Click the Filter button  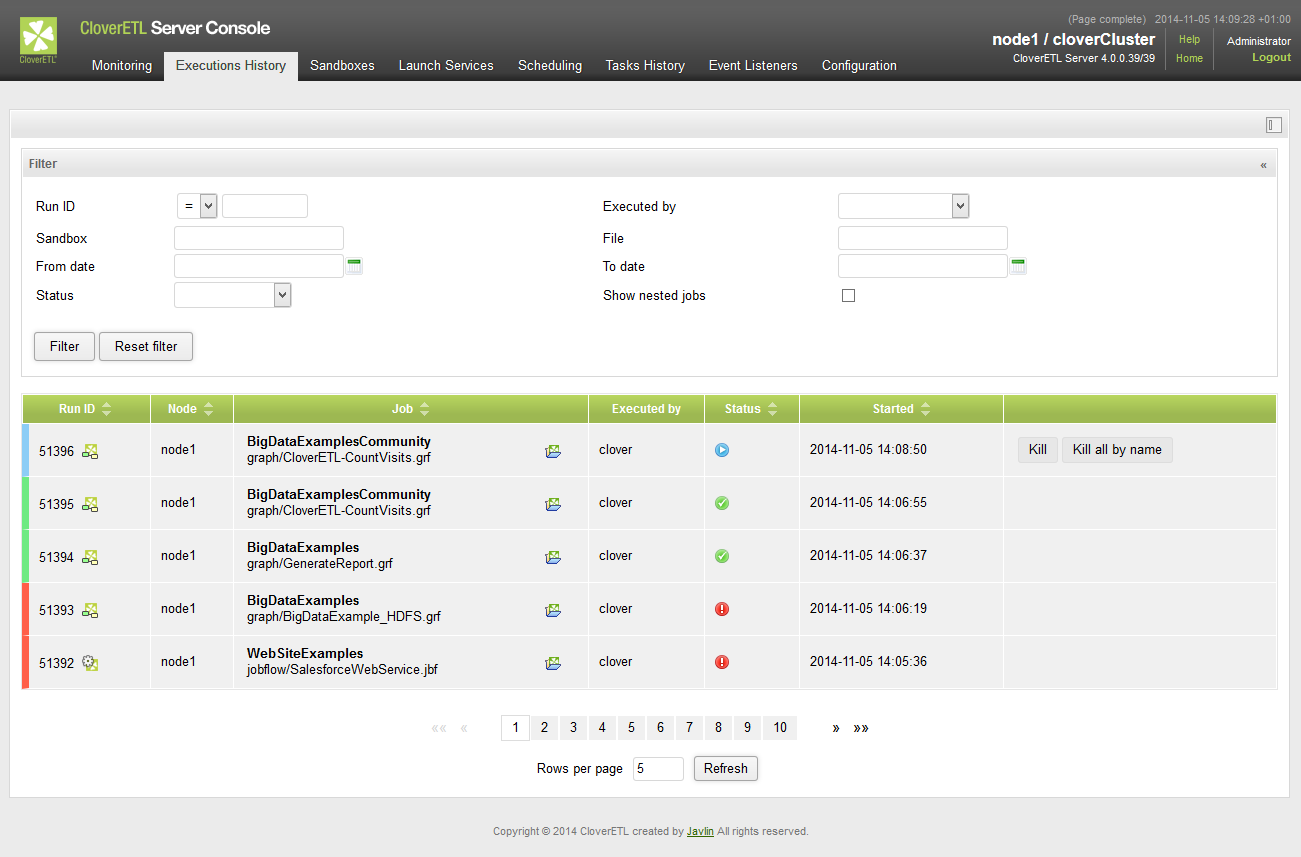[65, 346]
